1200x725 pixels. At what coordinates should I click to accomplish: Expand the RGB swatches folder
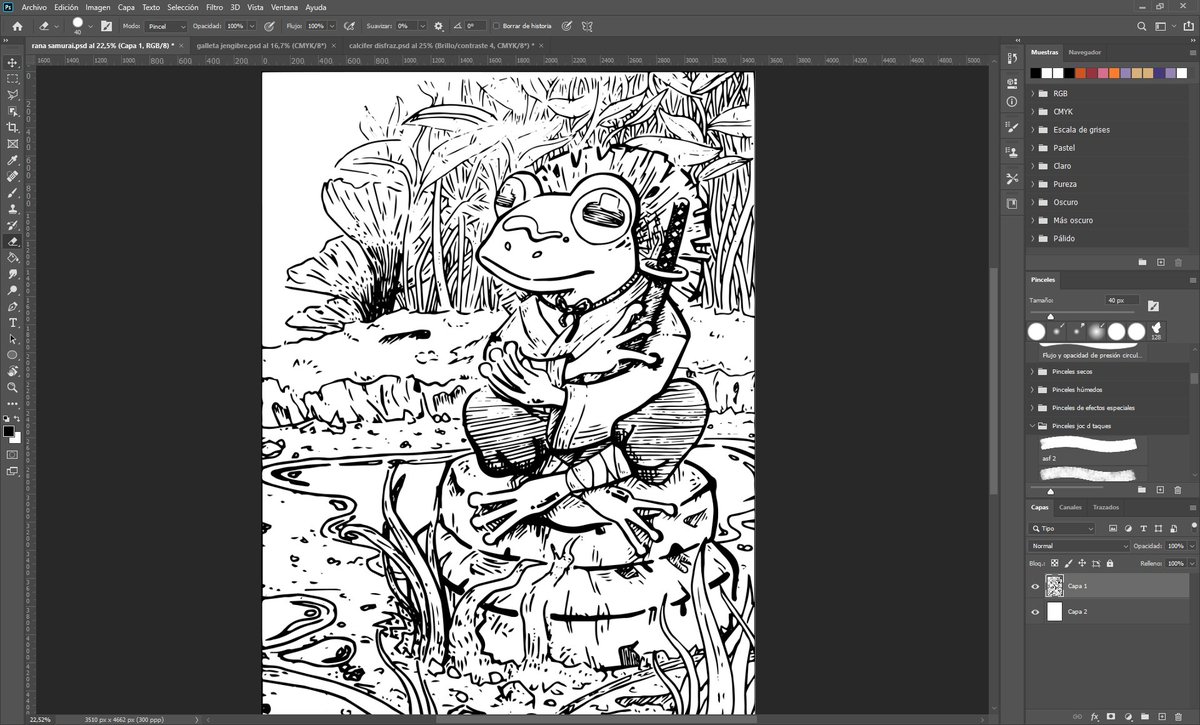[1033, 93]
